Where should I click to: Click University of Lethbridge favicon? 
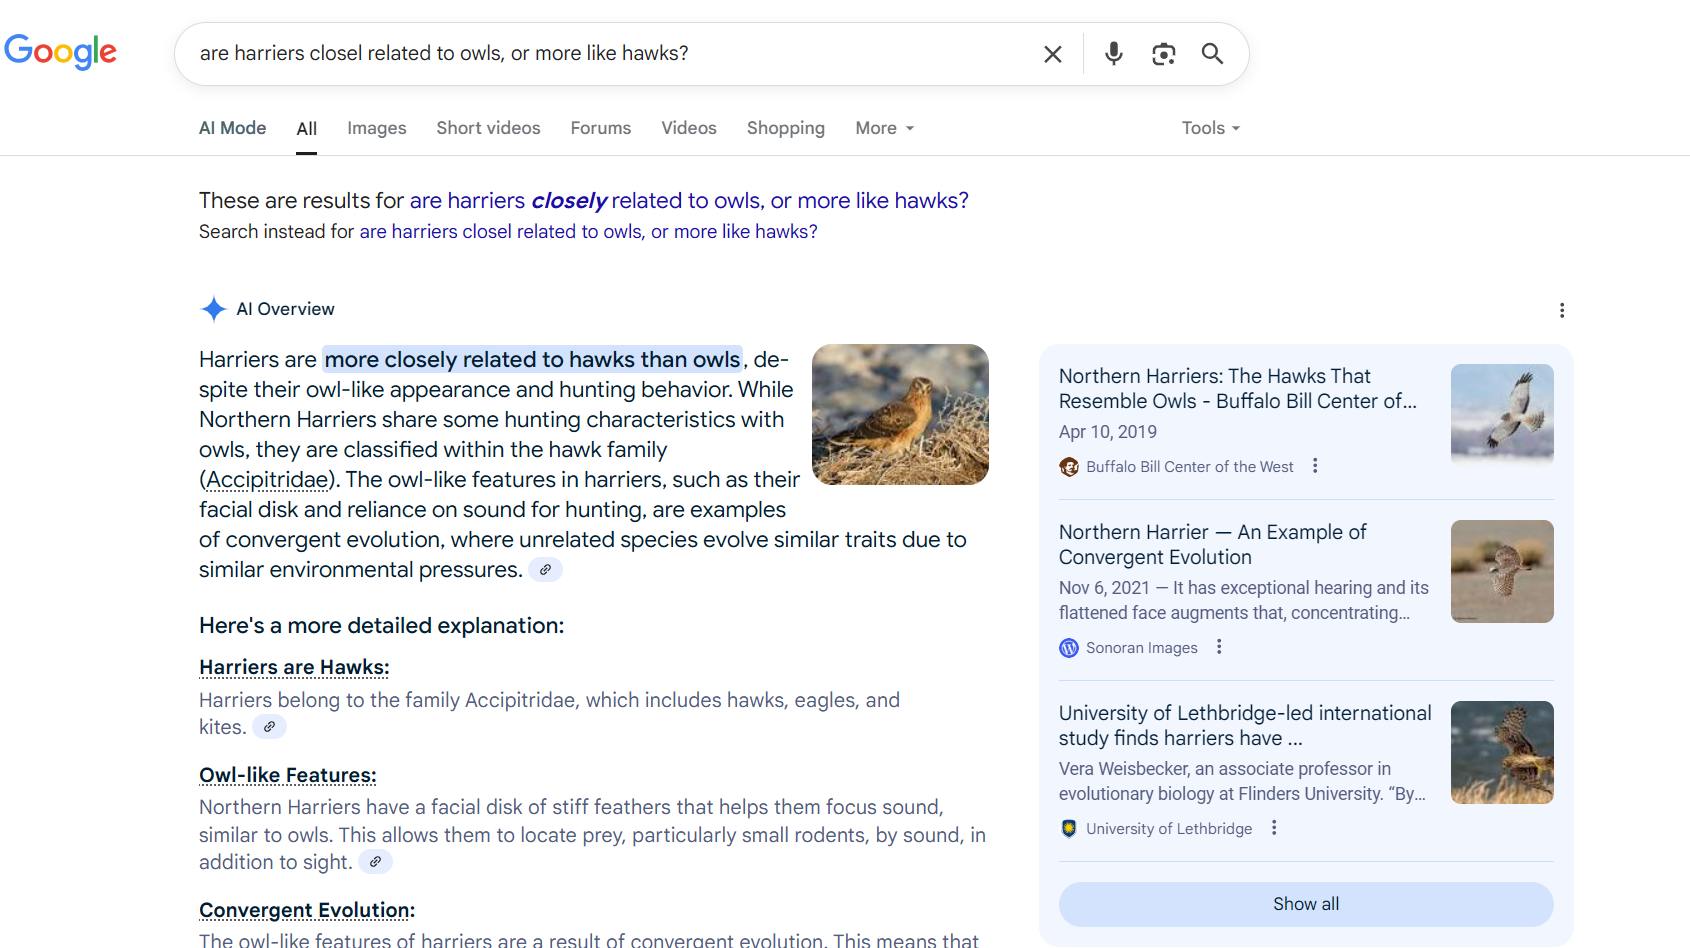click(1069, 829)
